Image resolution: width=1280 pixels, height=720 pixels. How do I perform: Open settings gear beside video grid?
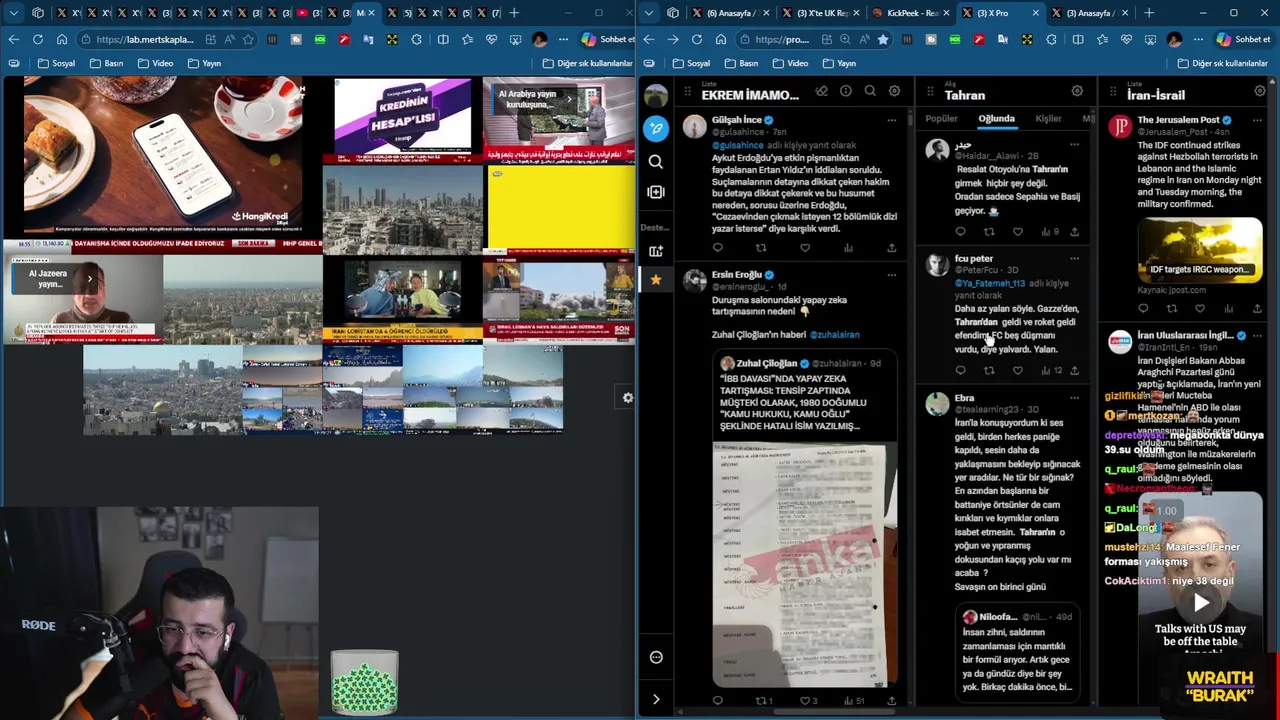click(x=627, y=398)
